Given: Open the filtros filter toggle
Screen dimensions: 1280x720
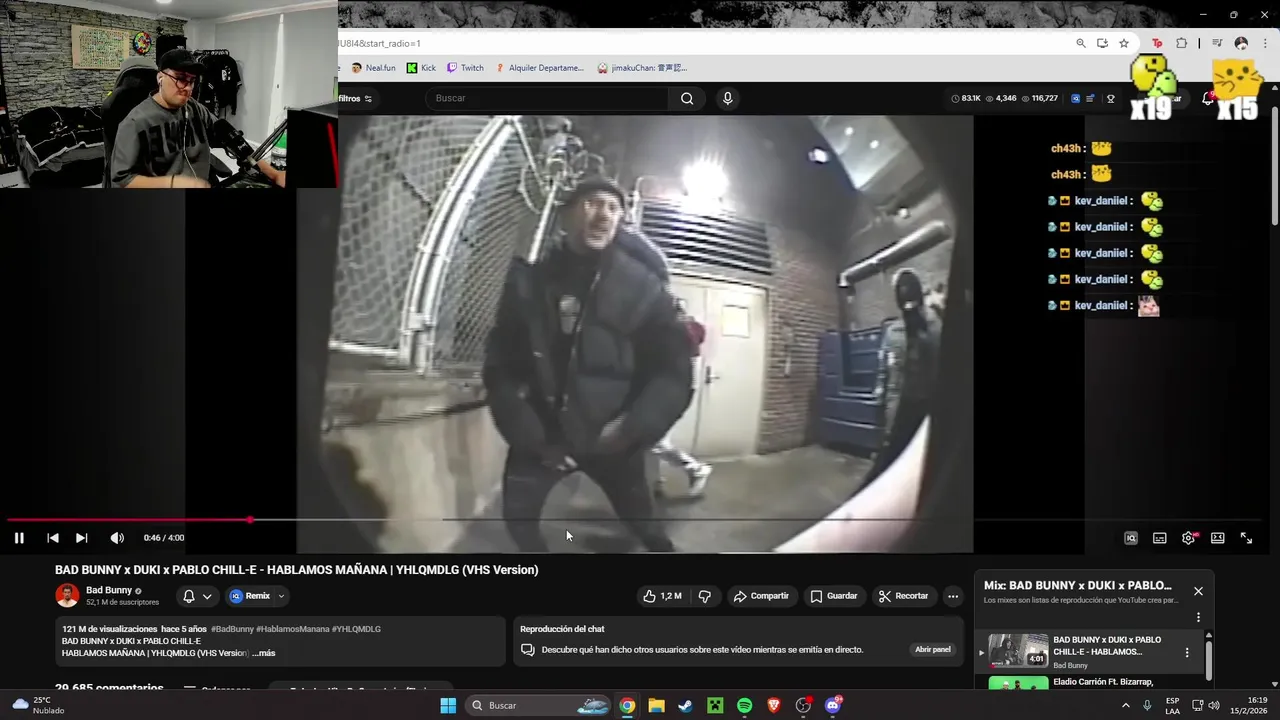Looking at the screenshot, I should pos(355,98).
